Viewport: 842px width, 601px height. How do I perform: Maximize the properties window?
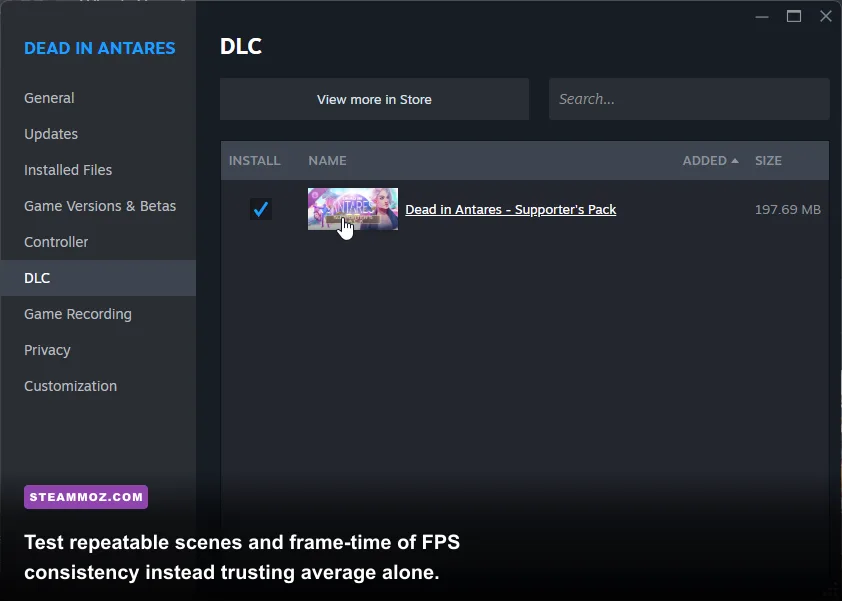click(x=794, y=17)
